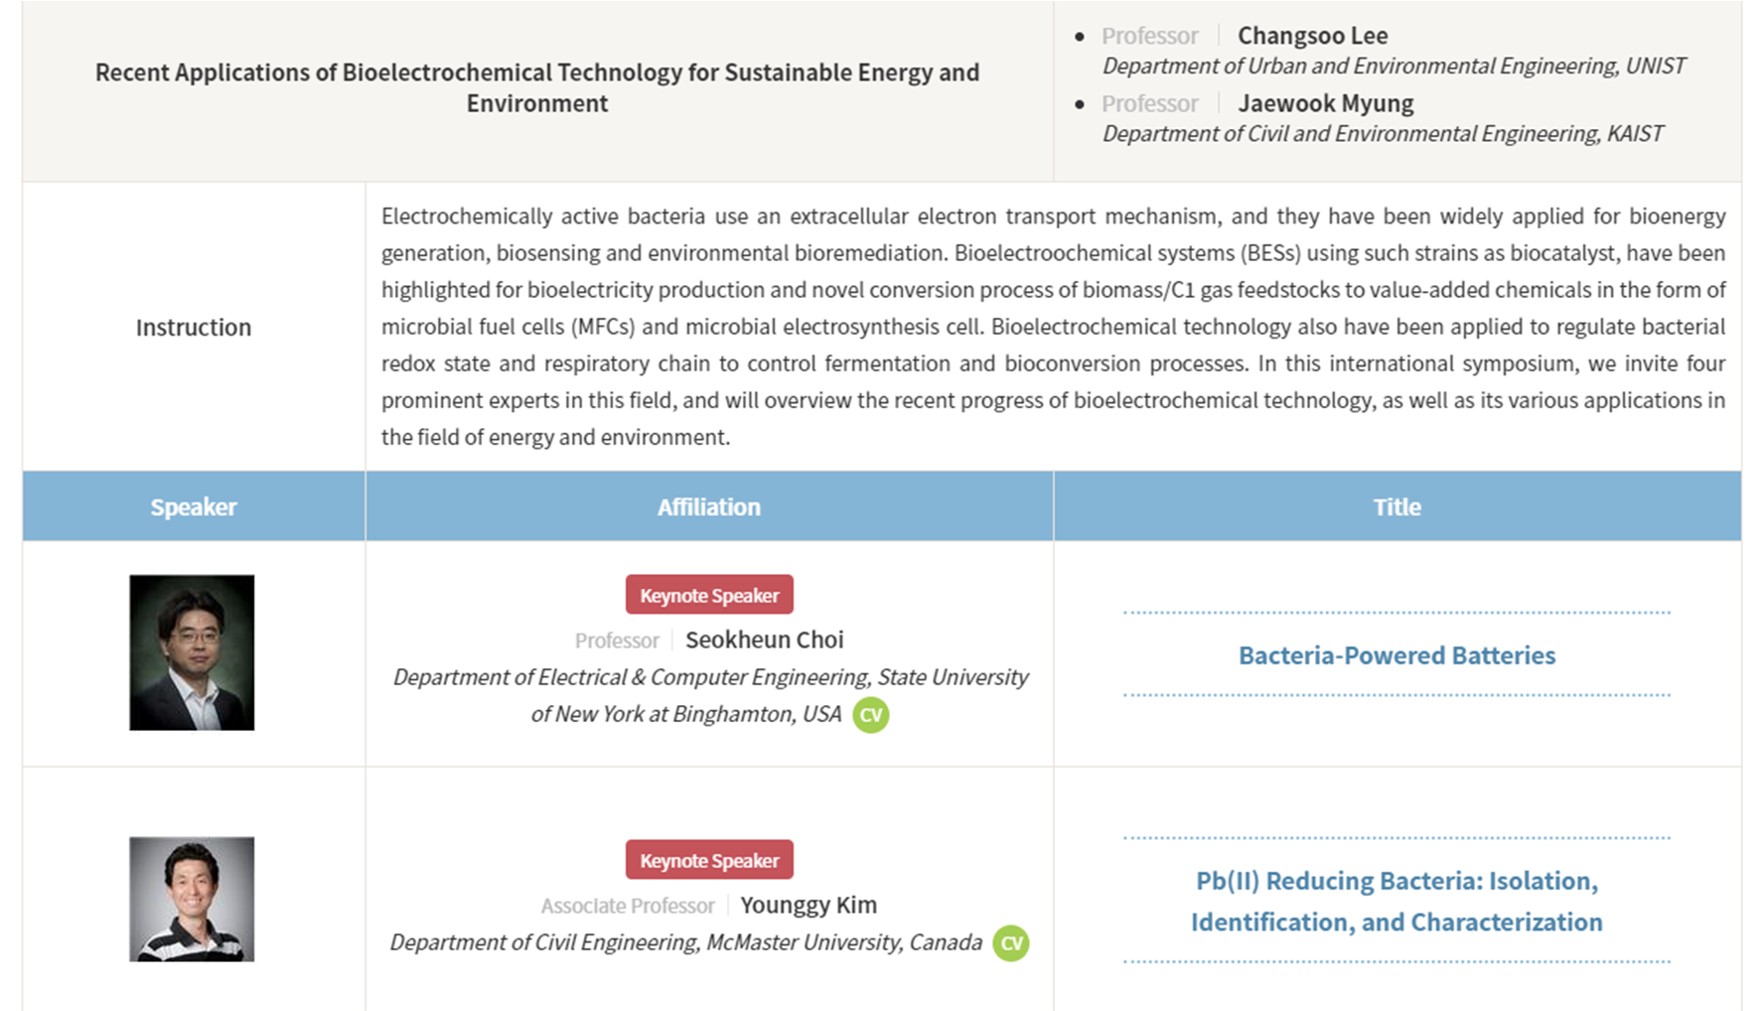Click the Binghamton affiliation text
This screenshot has height=1011, width=1760.
pyautogui.click(x=686, y=714)
